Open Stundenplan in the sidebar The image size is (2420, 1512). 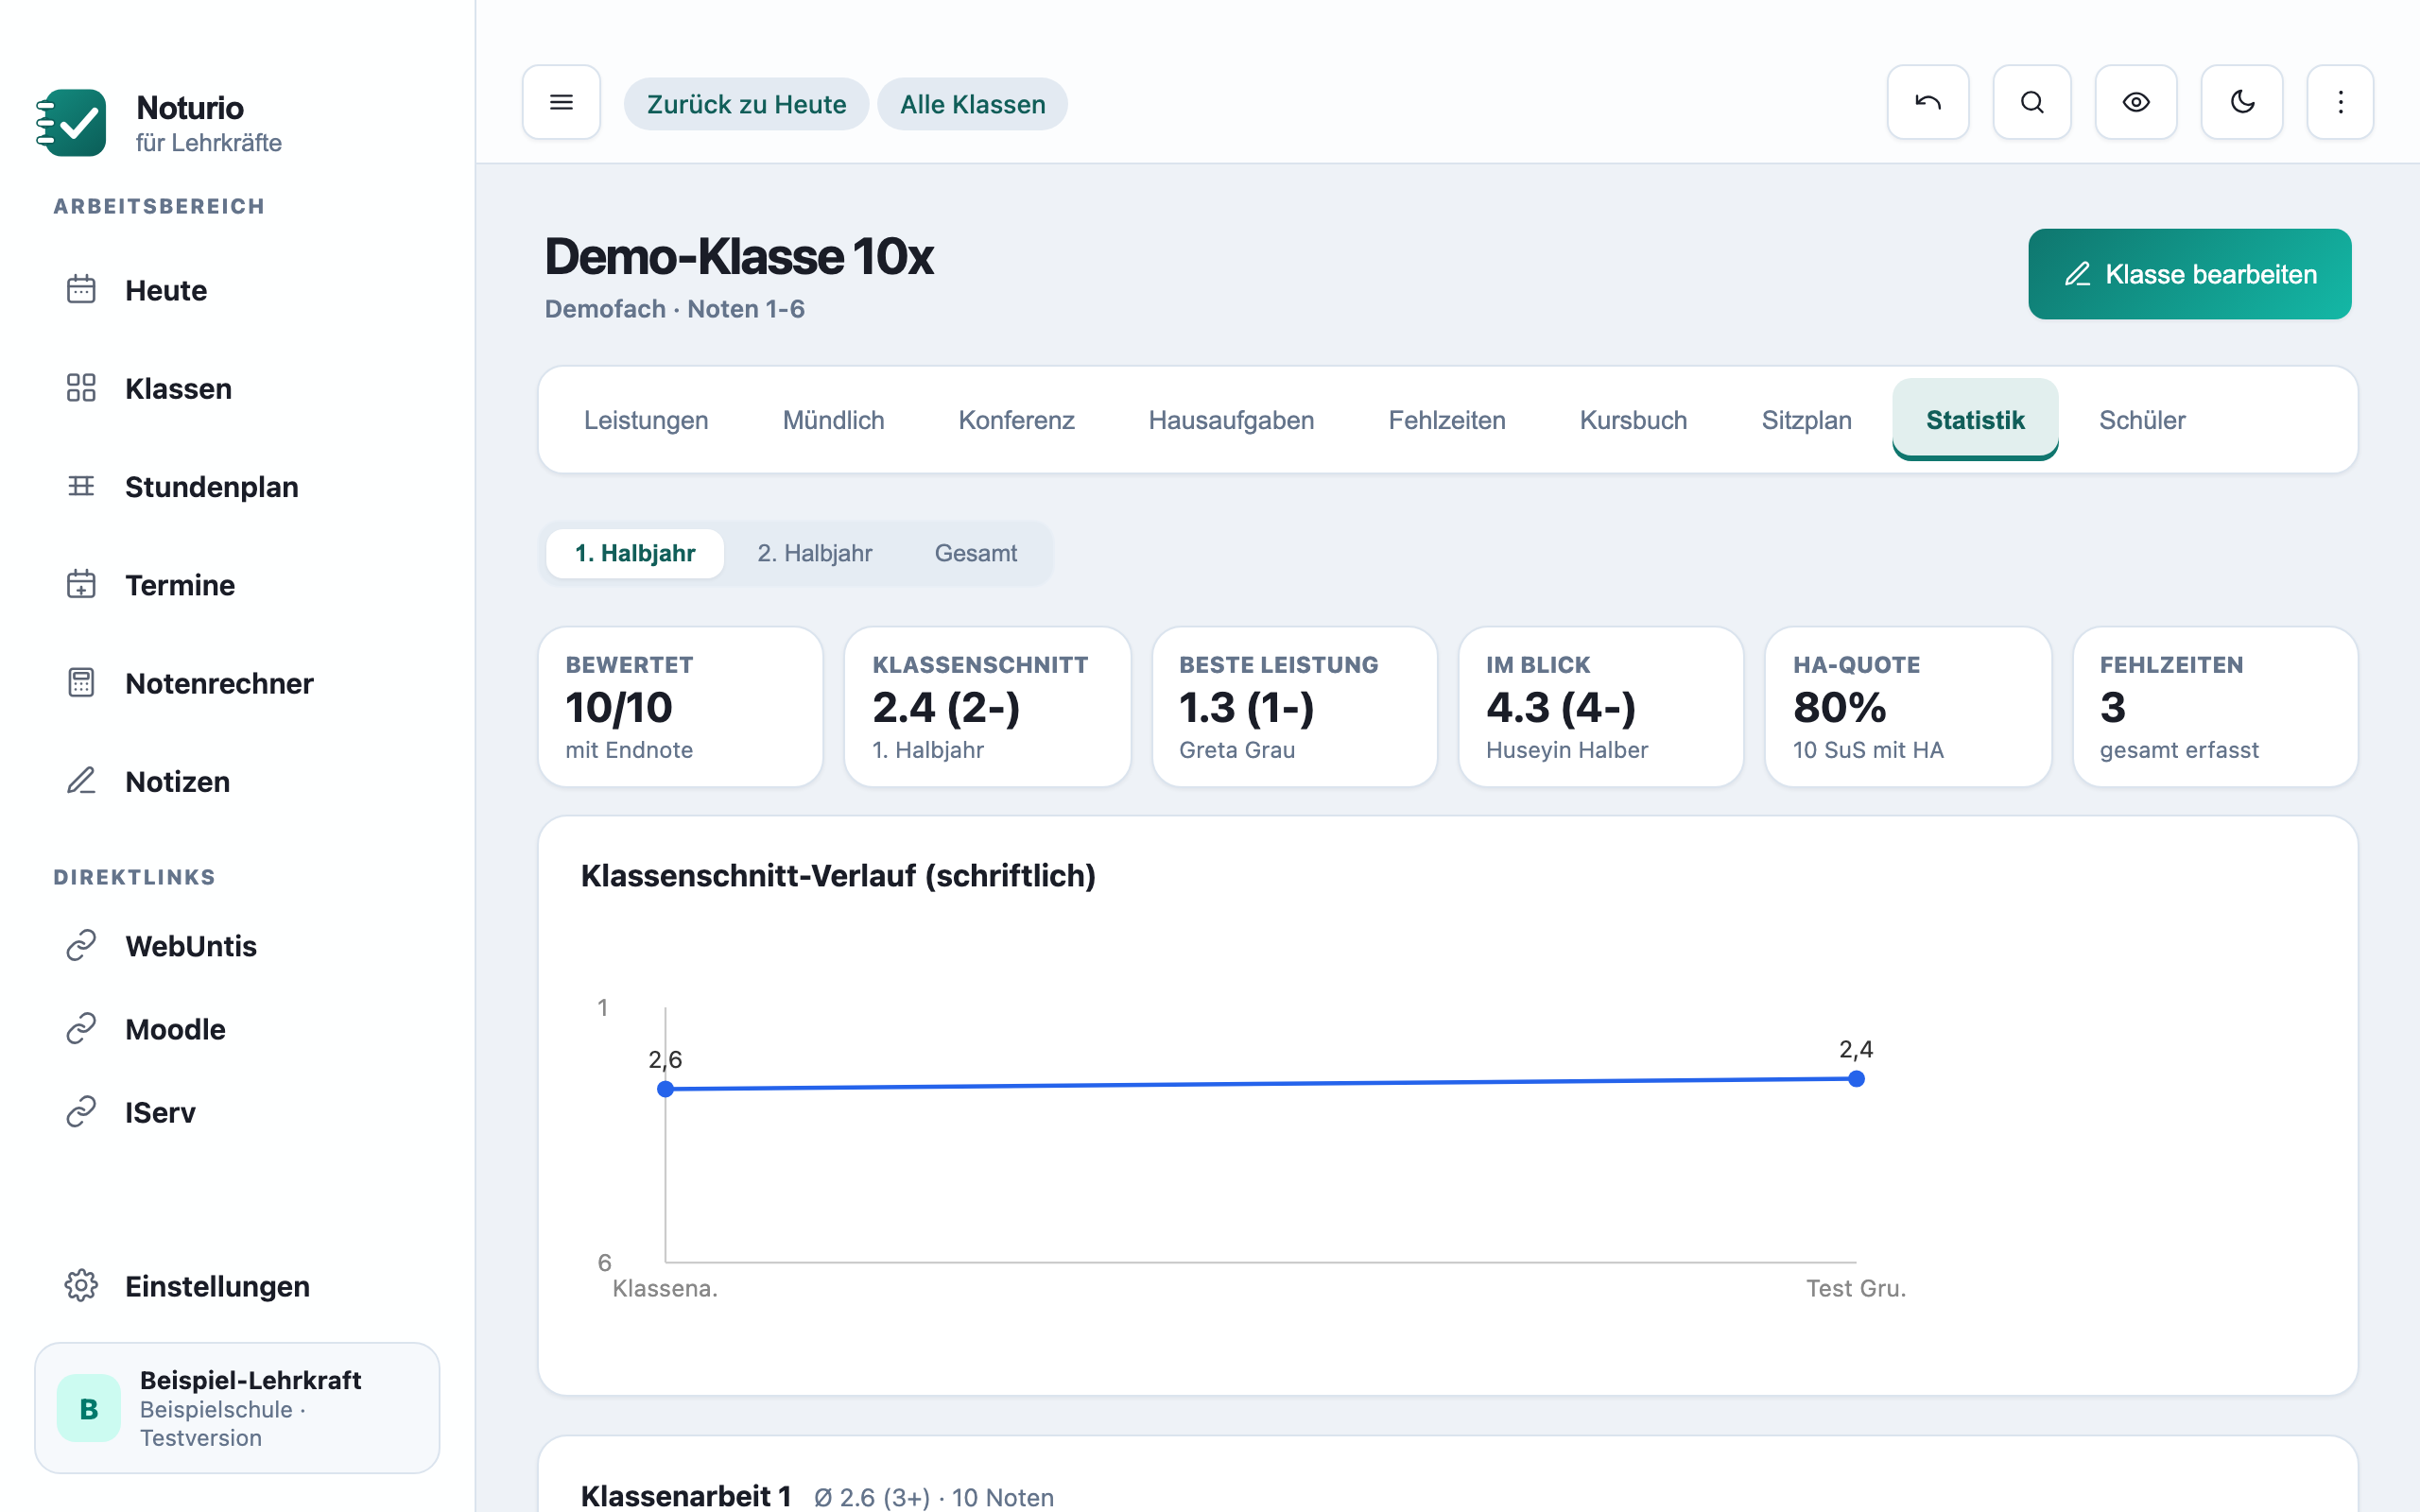pyautogui.click(x=237, y=486)
